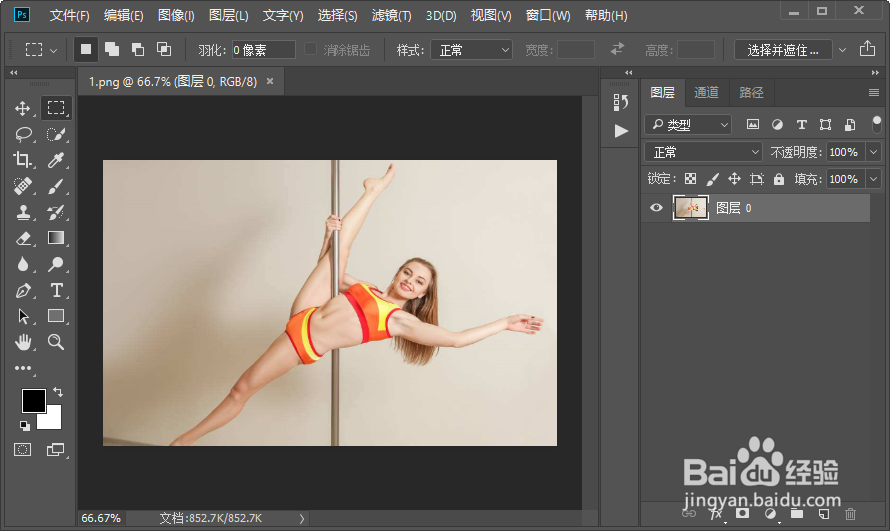890x531 pixels.
Task: Open the 不透明度 value dropdown arrow
Action: [873, 152]
